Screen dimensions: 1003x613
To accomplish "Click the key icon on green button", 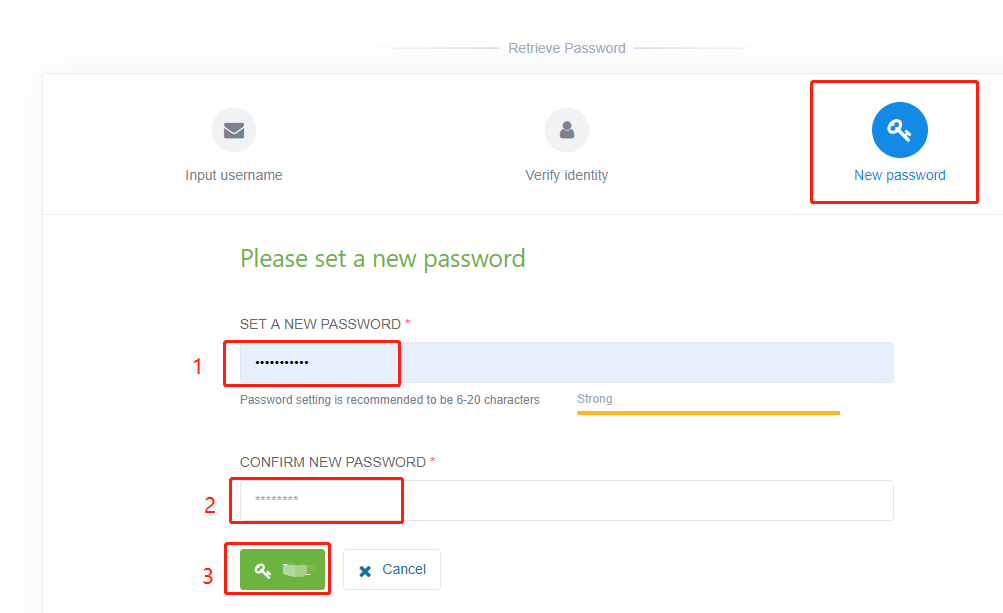I will (263, 570).
